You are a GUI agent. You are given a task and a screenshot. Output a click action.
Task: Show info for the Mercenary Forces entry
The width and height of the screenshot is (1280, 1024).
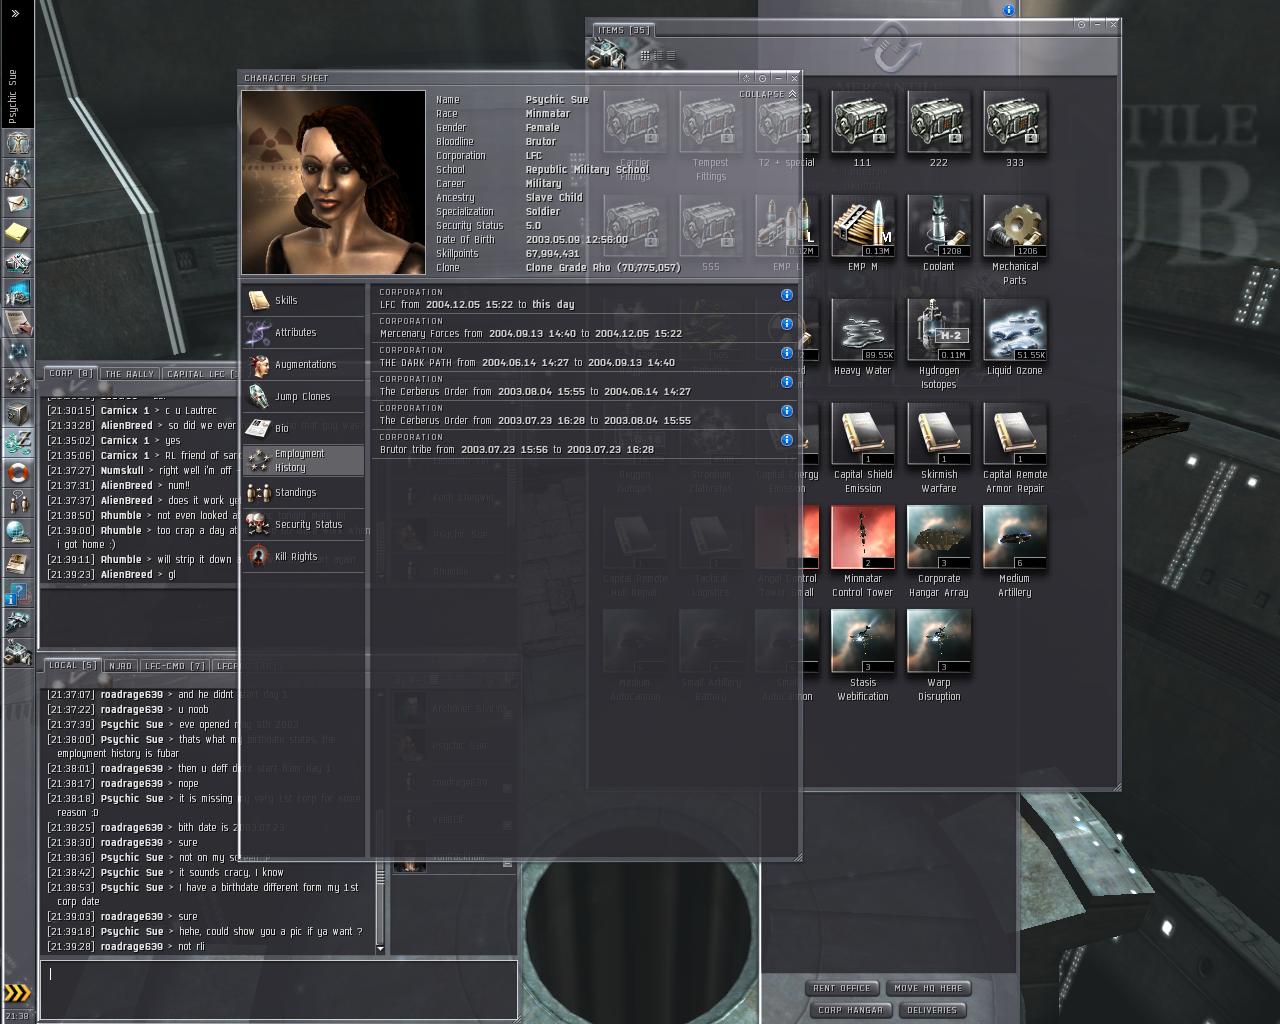[787, 324]
